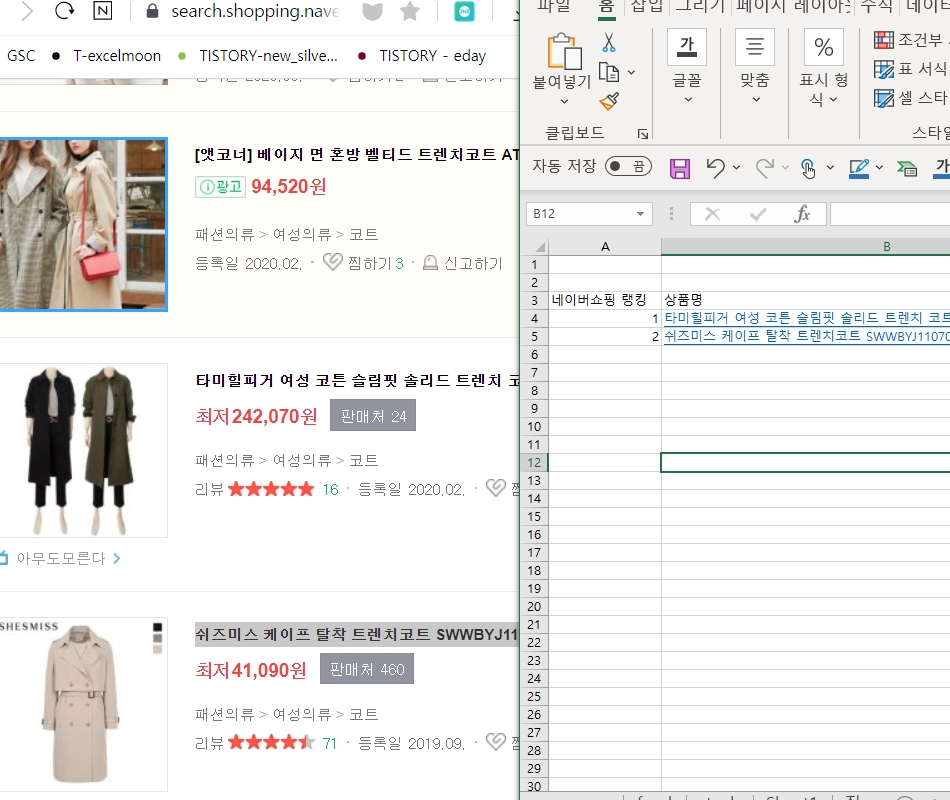Viewport: 950px width, 800px height.
Task: Click the heart 찜하기 icon on beige coat ad
Action: [x=333, y=262]
